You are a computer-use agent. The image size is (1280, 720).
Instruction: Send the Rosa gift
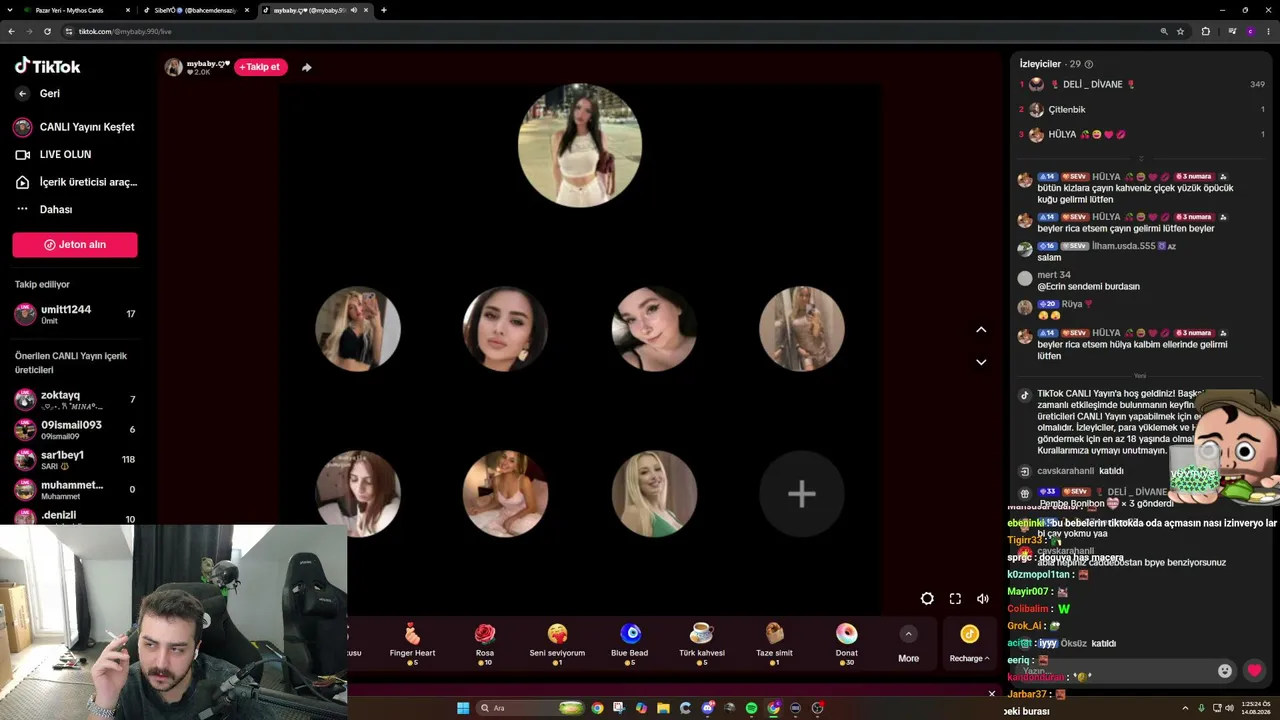(485, 643)
